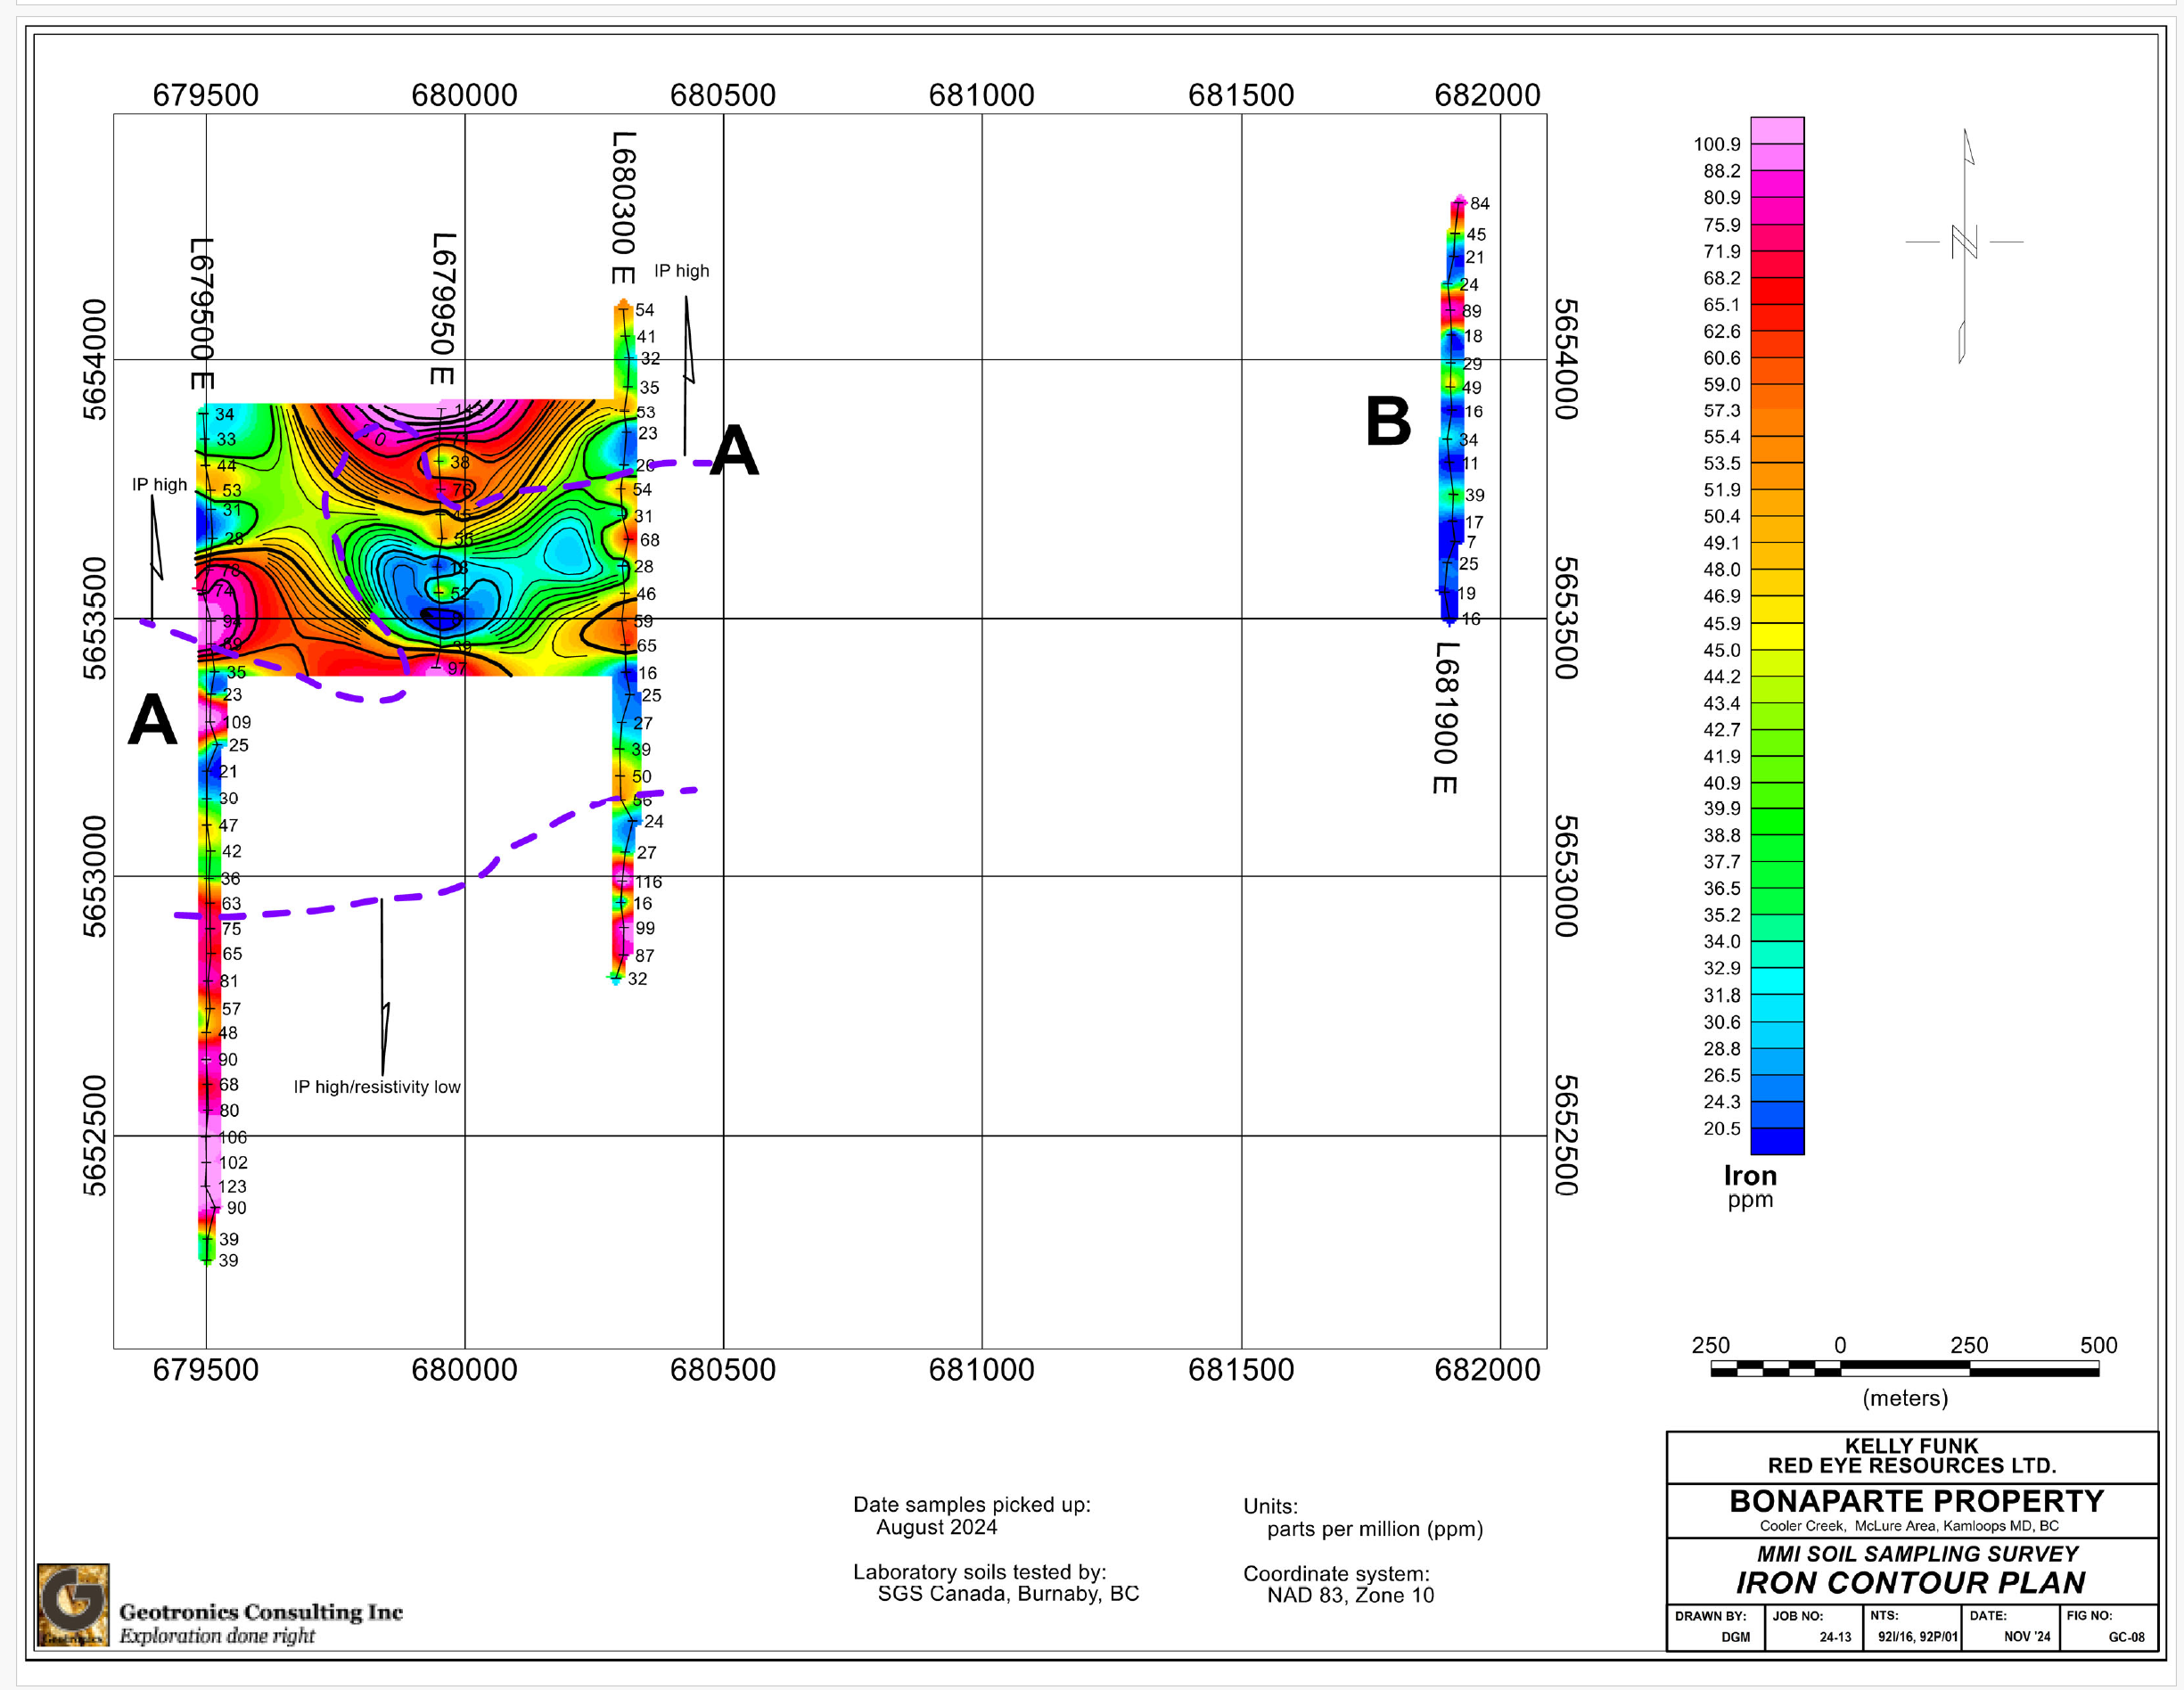Click the 123 sample value on line L679500

(232, 1187)
